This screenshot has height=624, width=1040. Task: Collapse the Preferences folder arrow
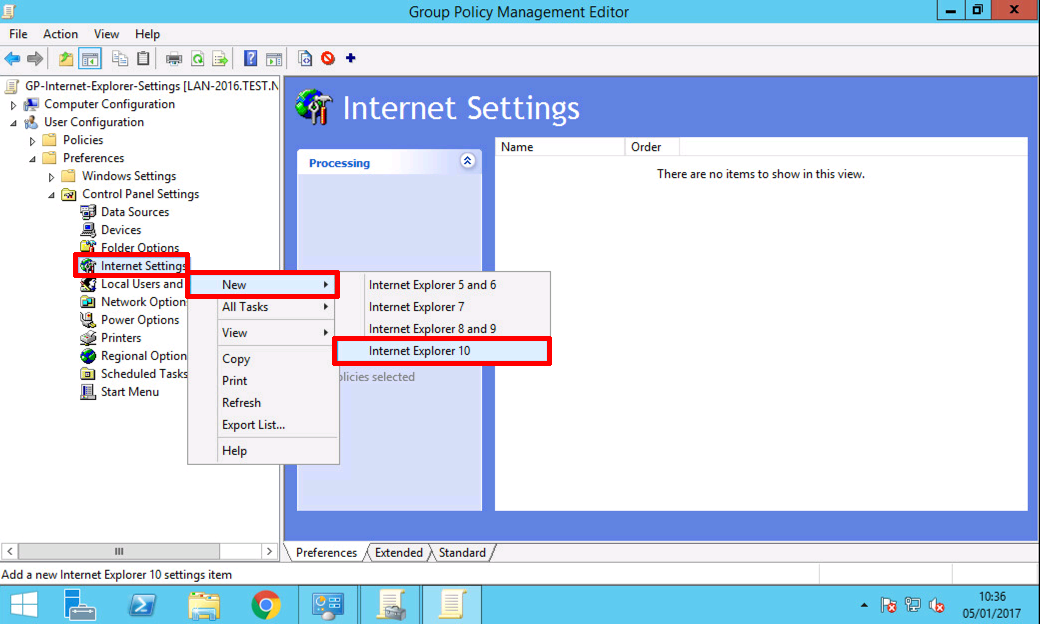[x=32, y=158]
